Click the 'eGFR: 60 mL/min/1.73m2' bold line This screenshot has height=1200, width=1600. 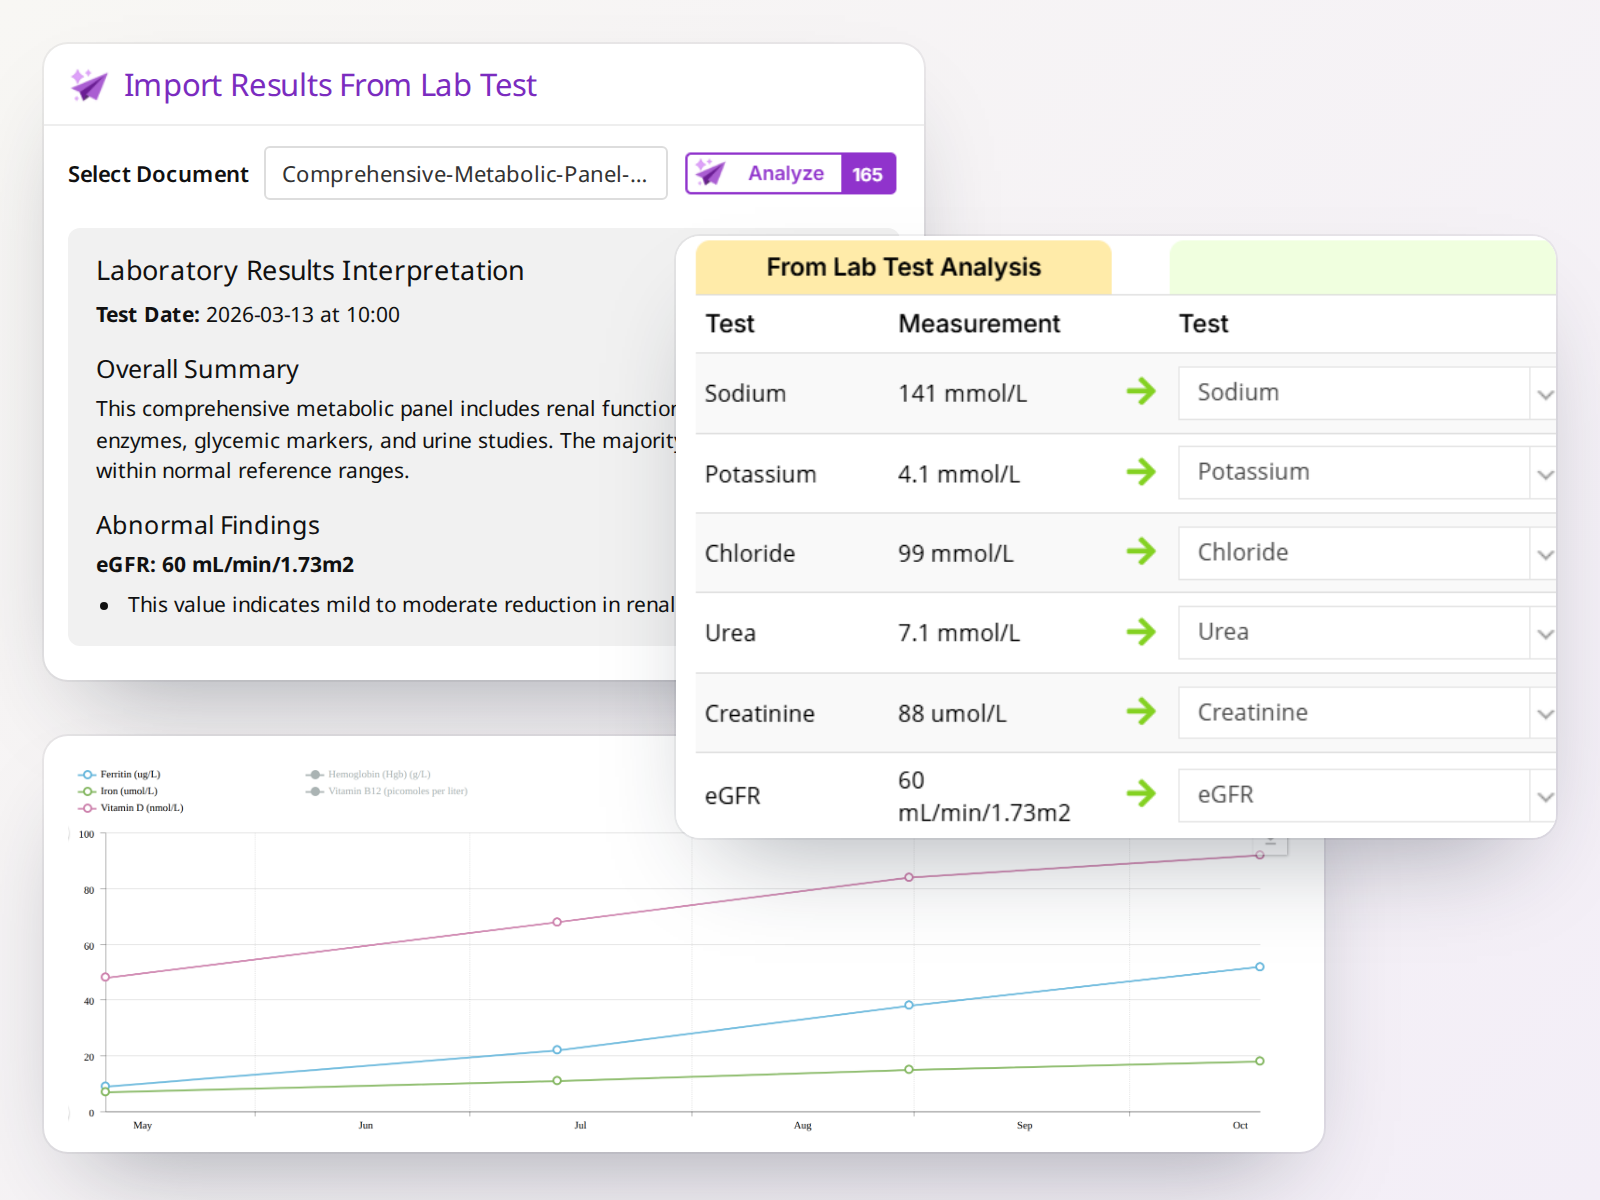(x=225, y=564)
